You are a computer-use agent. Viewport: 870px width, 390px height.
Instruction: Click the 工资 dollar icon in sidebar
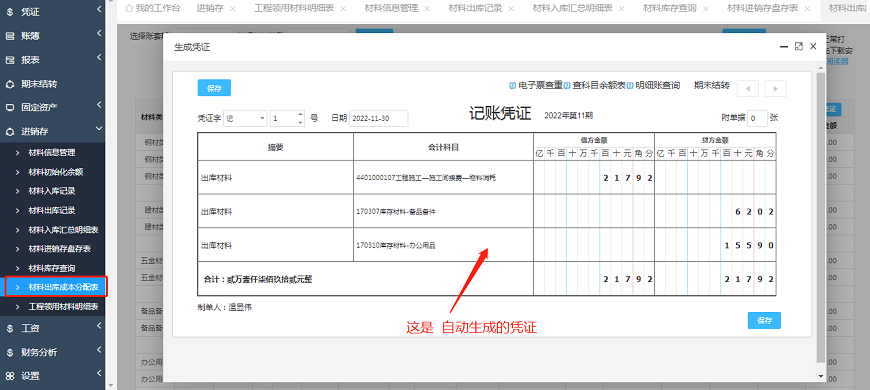(10, 328)
